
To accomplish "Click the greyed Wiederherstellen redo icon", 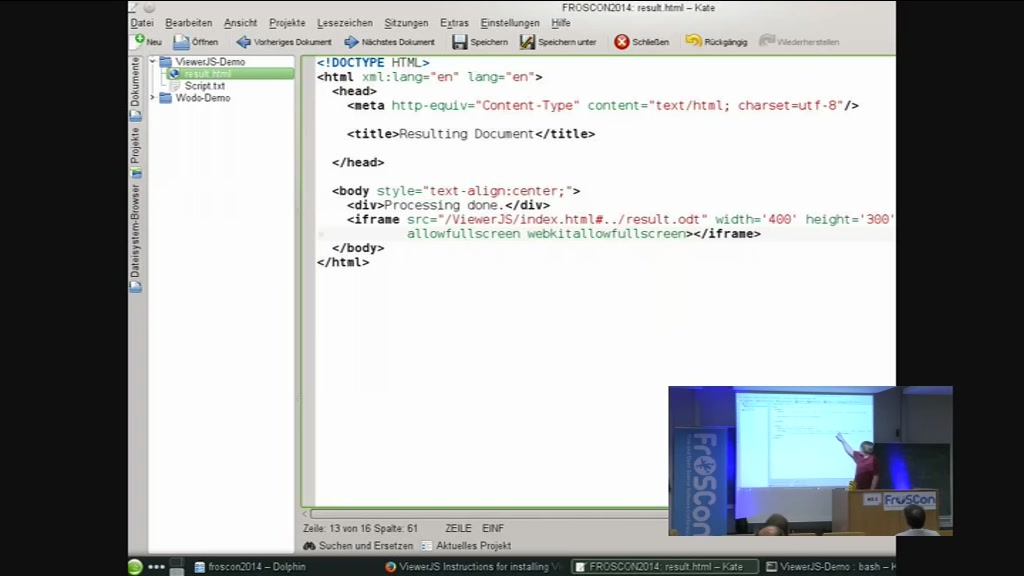I will click(x=767, y=41).
